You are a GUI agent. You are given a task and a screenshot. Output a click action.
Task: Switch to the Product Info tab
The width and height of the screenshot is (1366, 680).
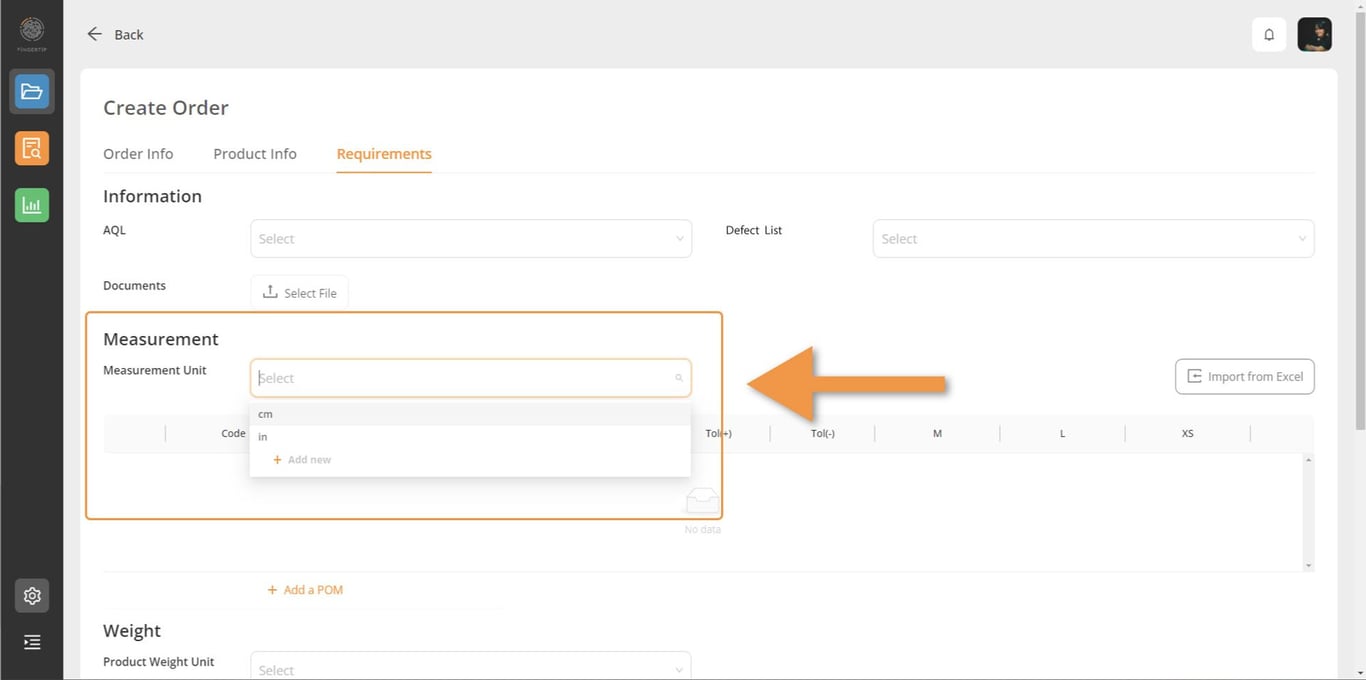(x=255, y=154)
